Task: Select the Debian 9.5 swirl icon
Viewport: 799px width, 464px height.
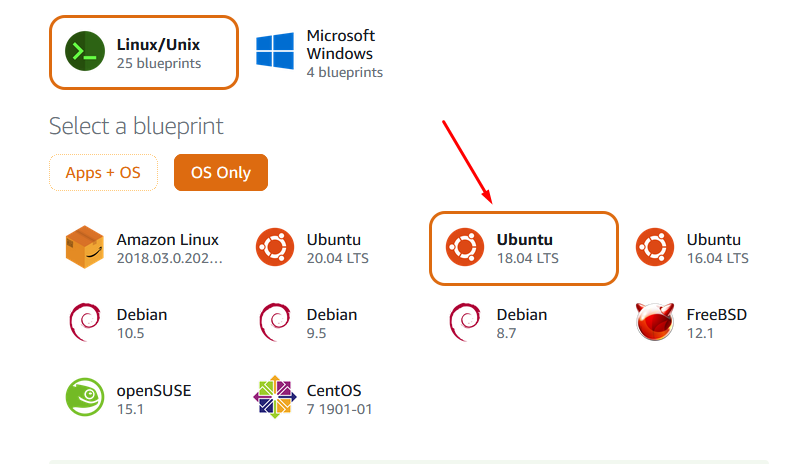Action: coord(275,322)
